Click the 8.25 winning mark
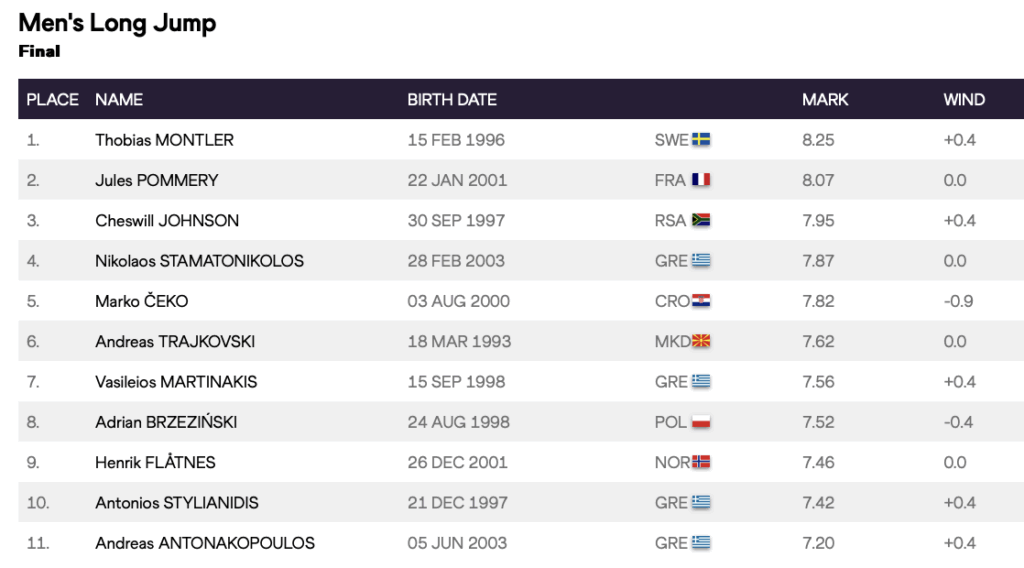This screenshot has height=568, width=1024. pyautogui.click(x=818, y=140)
